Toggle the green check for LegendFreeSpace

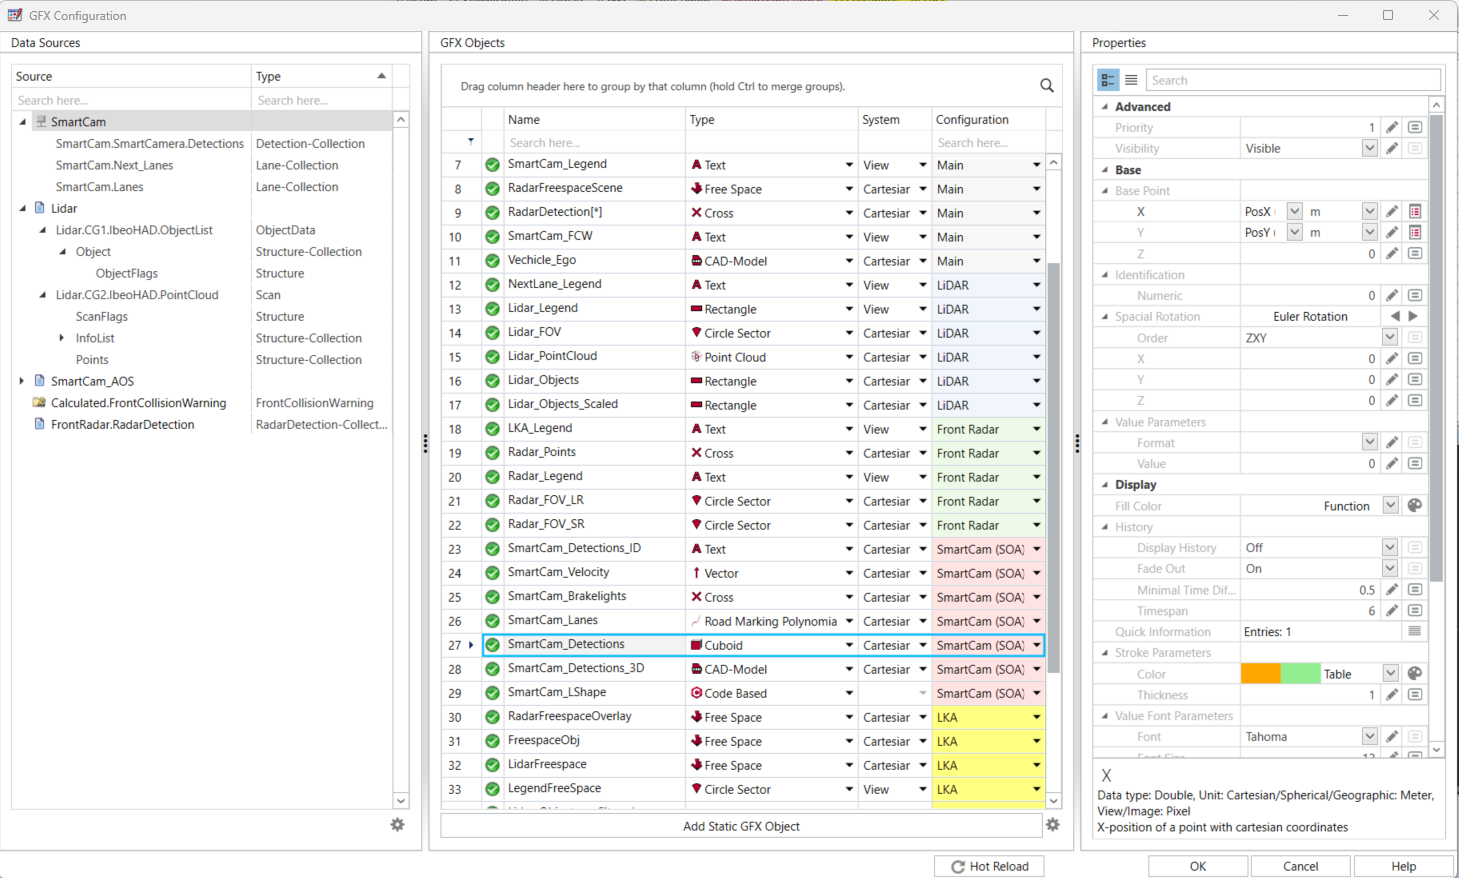coord(492,789)
